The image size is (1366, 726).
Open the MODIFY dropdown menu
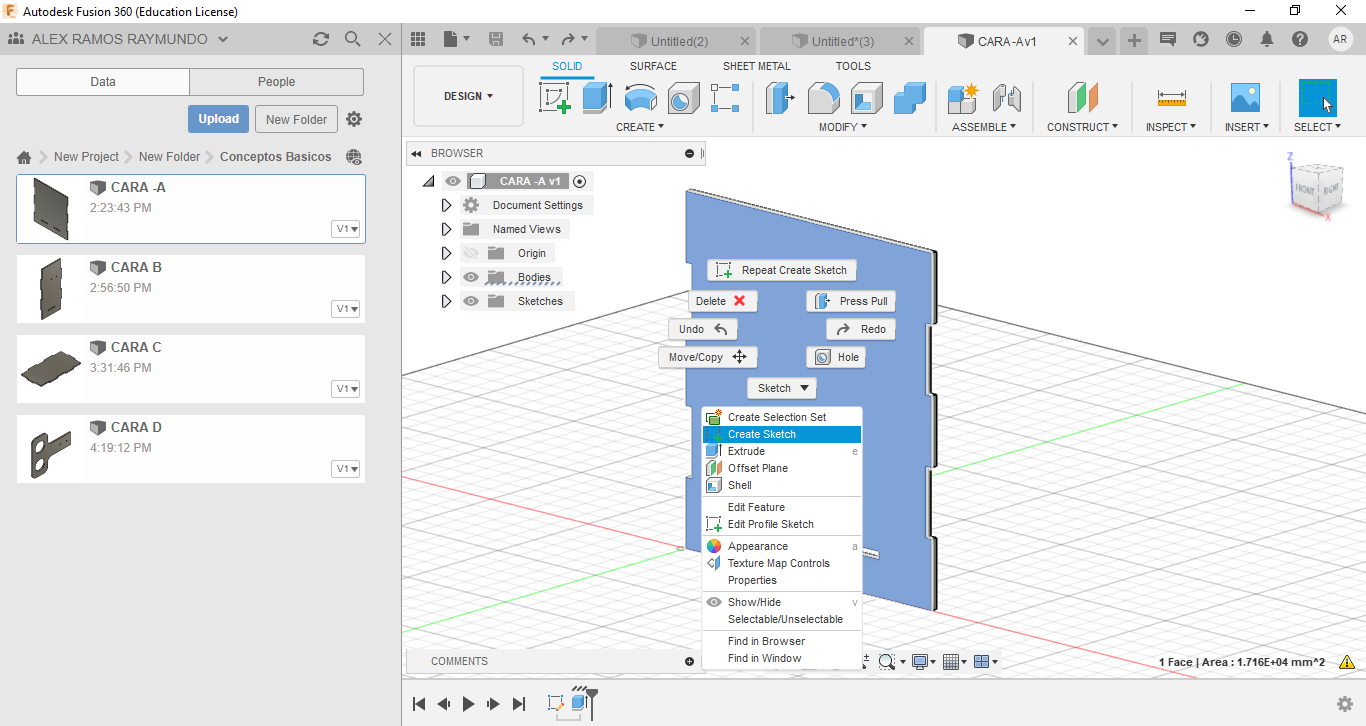(x=843, y=127)
